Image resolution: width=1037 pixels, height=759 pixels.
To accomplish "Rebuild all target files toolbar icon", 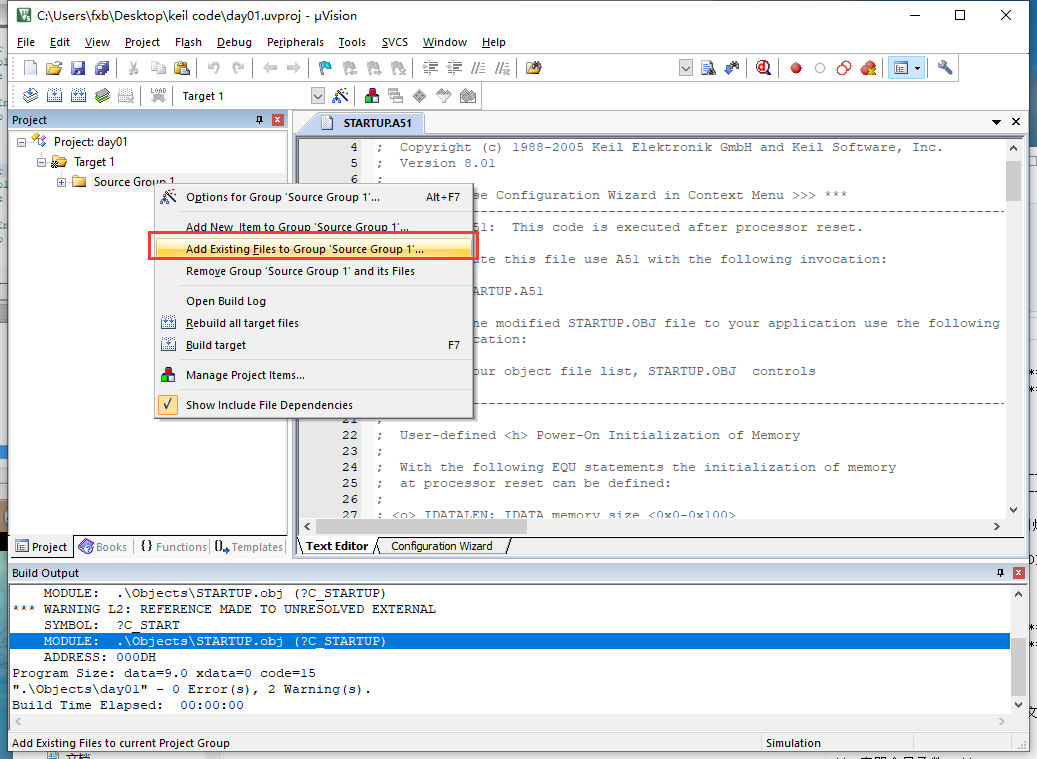I will (78, 96).
